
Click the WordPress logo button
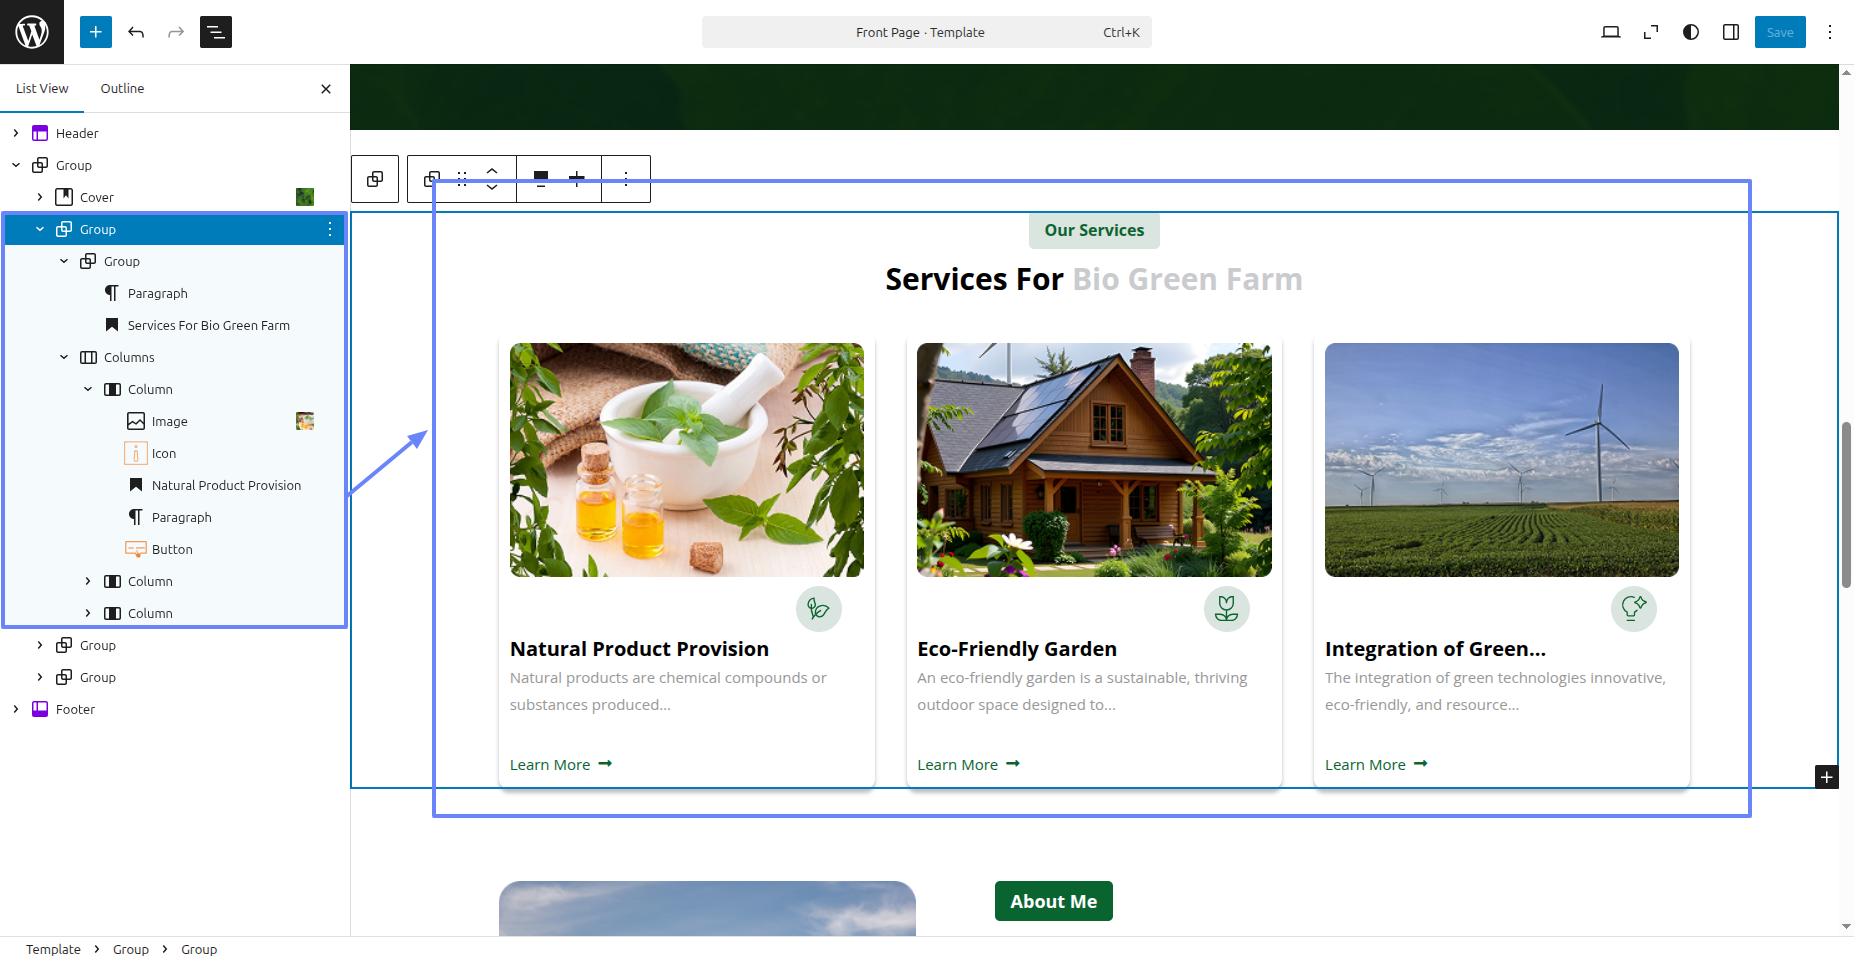pos(32,32)
